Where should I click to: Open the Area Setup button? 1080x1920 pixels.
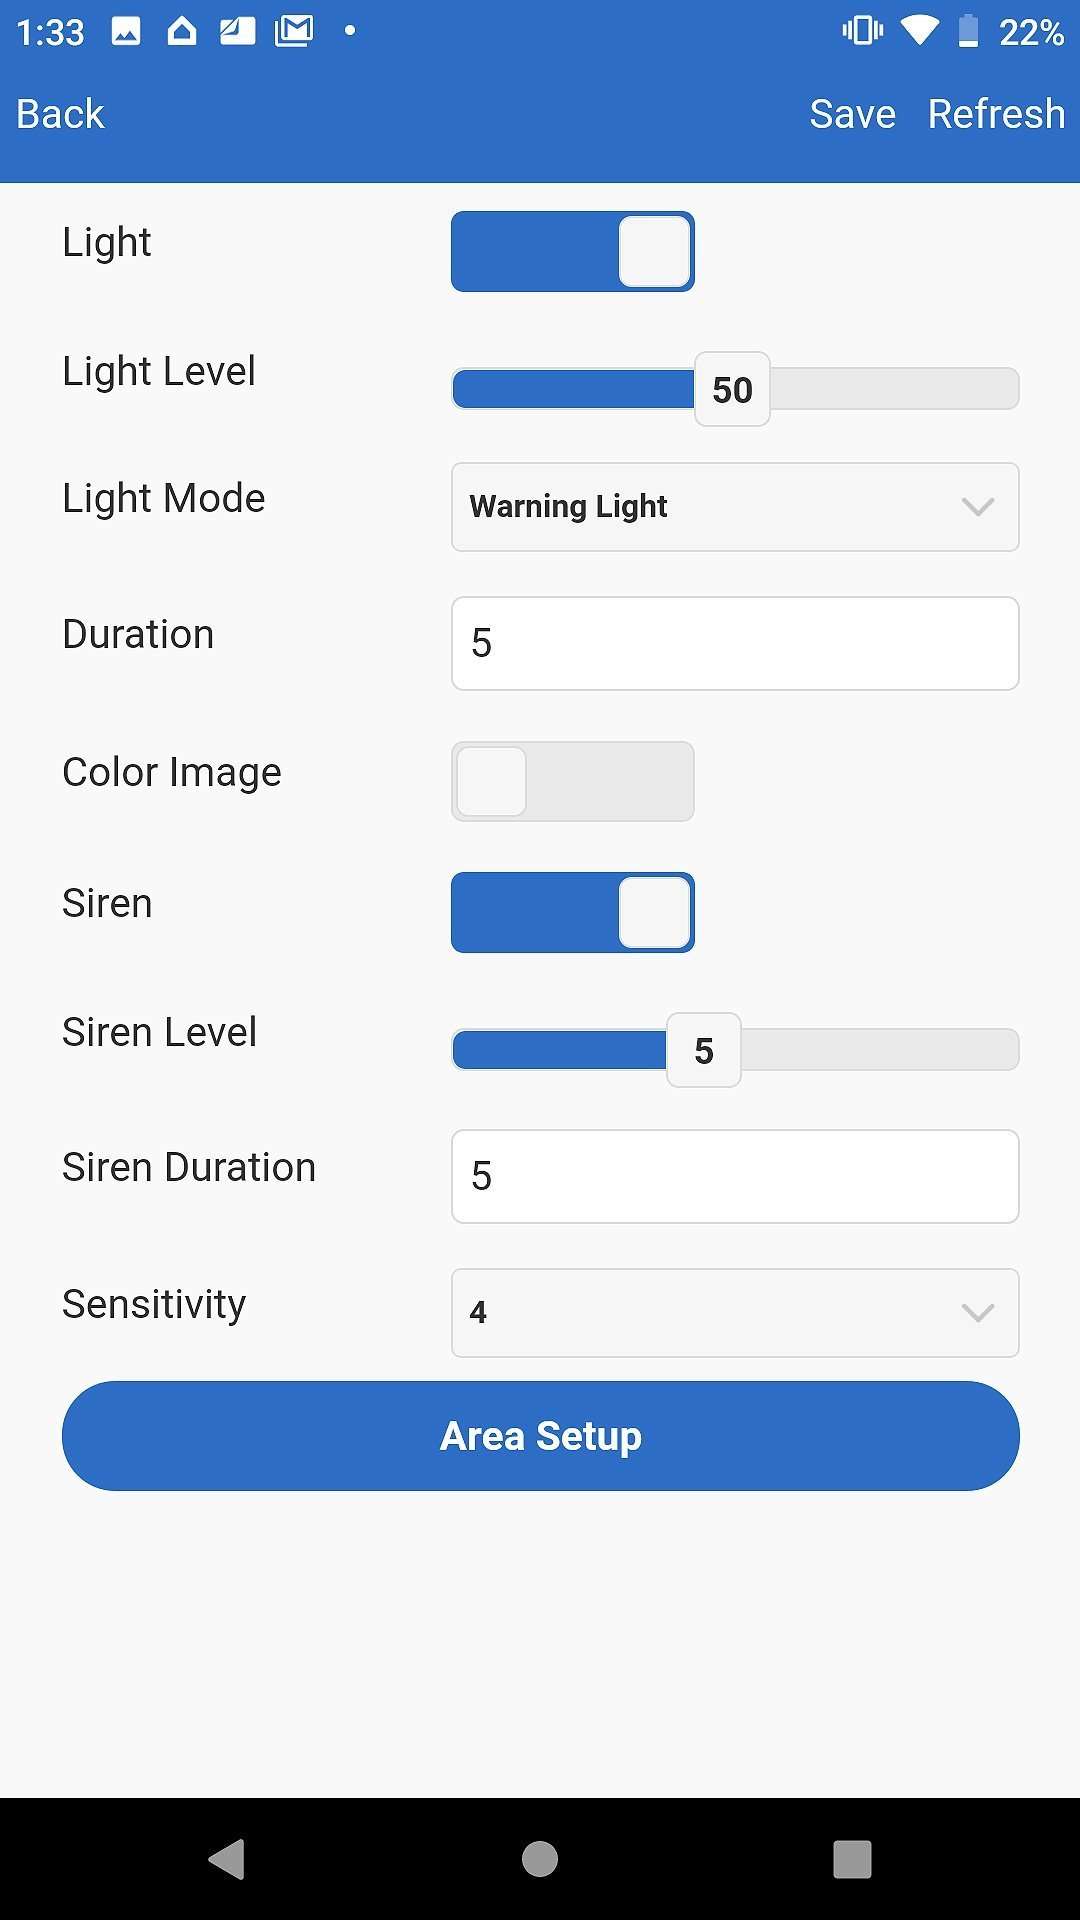pyautogui.click(x=540, y=1436)
